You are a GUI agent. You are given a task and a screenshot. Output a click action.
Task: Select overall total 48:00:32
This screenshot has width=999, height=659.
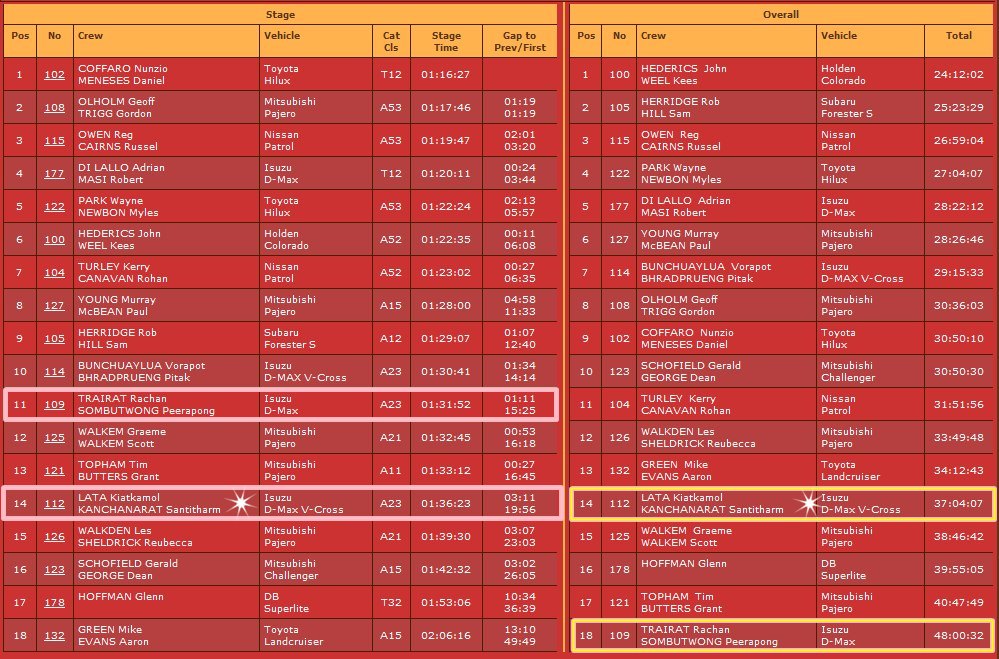click(x=959, y=635)
